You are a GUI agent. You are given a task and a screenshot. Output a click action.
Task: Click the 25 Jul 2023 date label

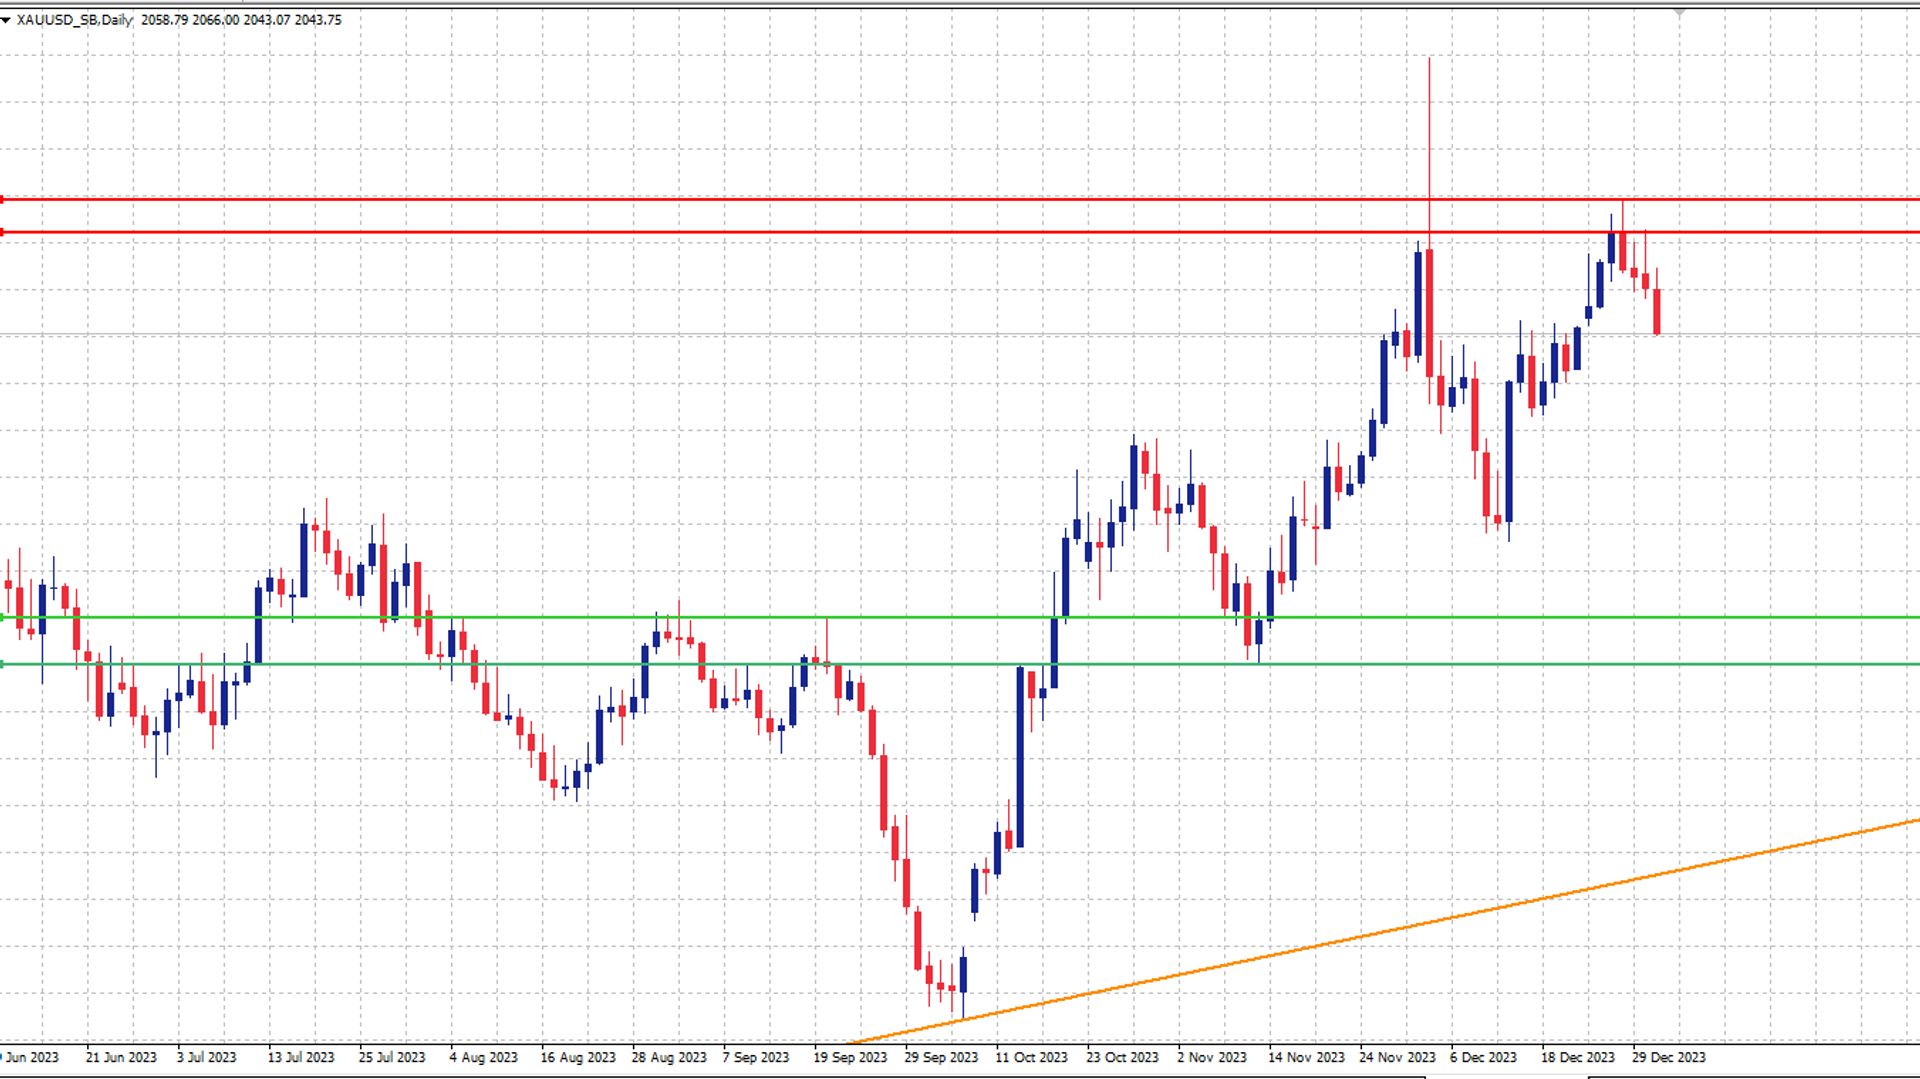pos(392,1057)
